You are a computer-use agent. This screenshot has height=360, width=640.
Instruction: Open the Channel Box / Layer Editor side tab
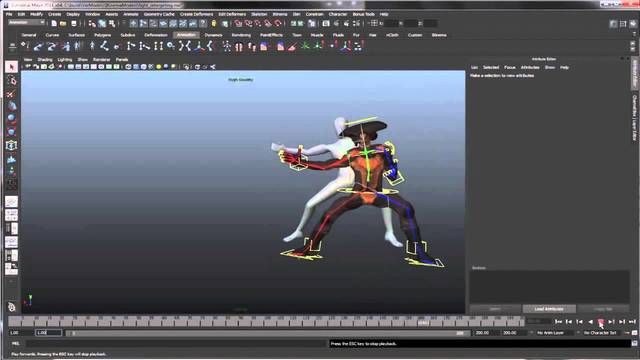635,118
